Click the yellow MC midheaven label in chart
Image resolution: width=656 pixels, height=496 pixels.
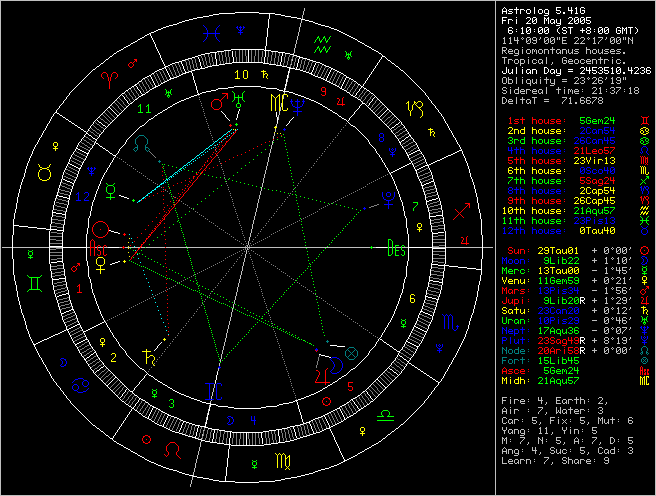(281, 101)
